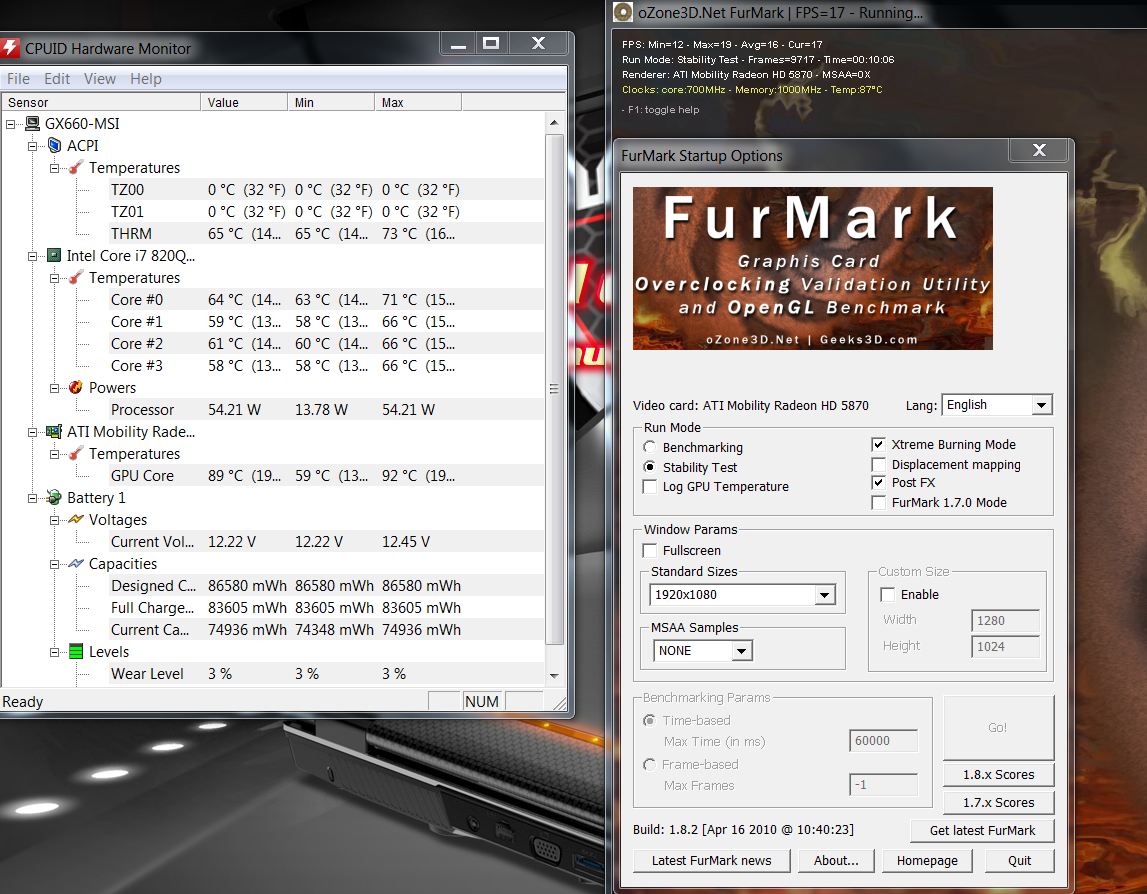Click the About... button
The width and height of the screenshot is (1147, 894).
[x=836, y=860]
